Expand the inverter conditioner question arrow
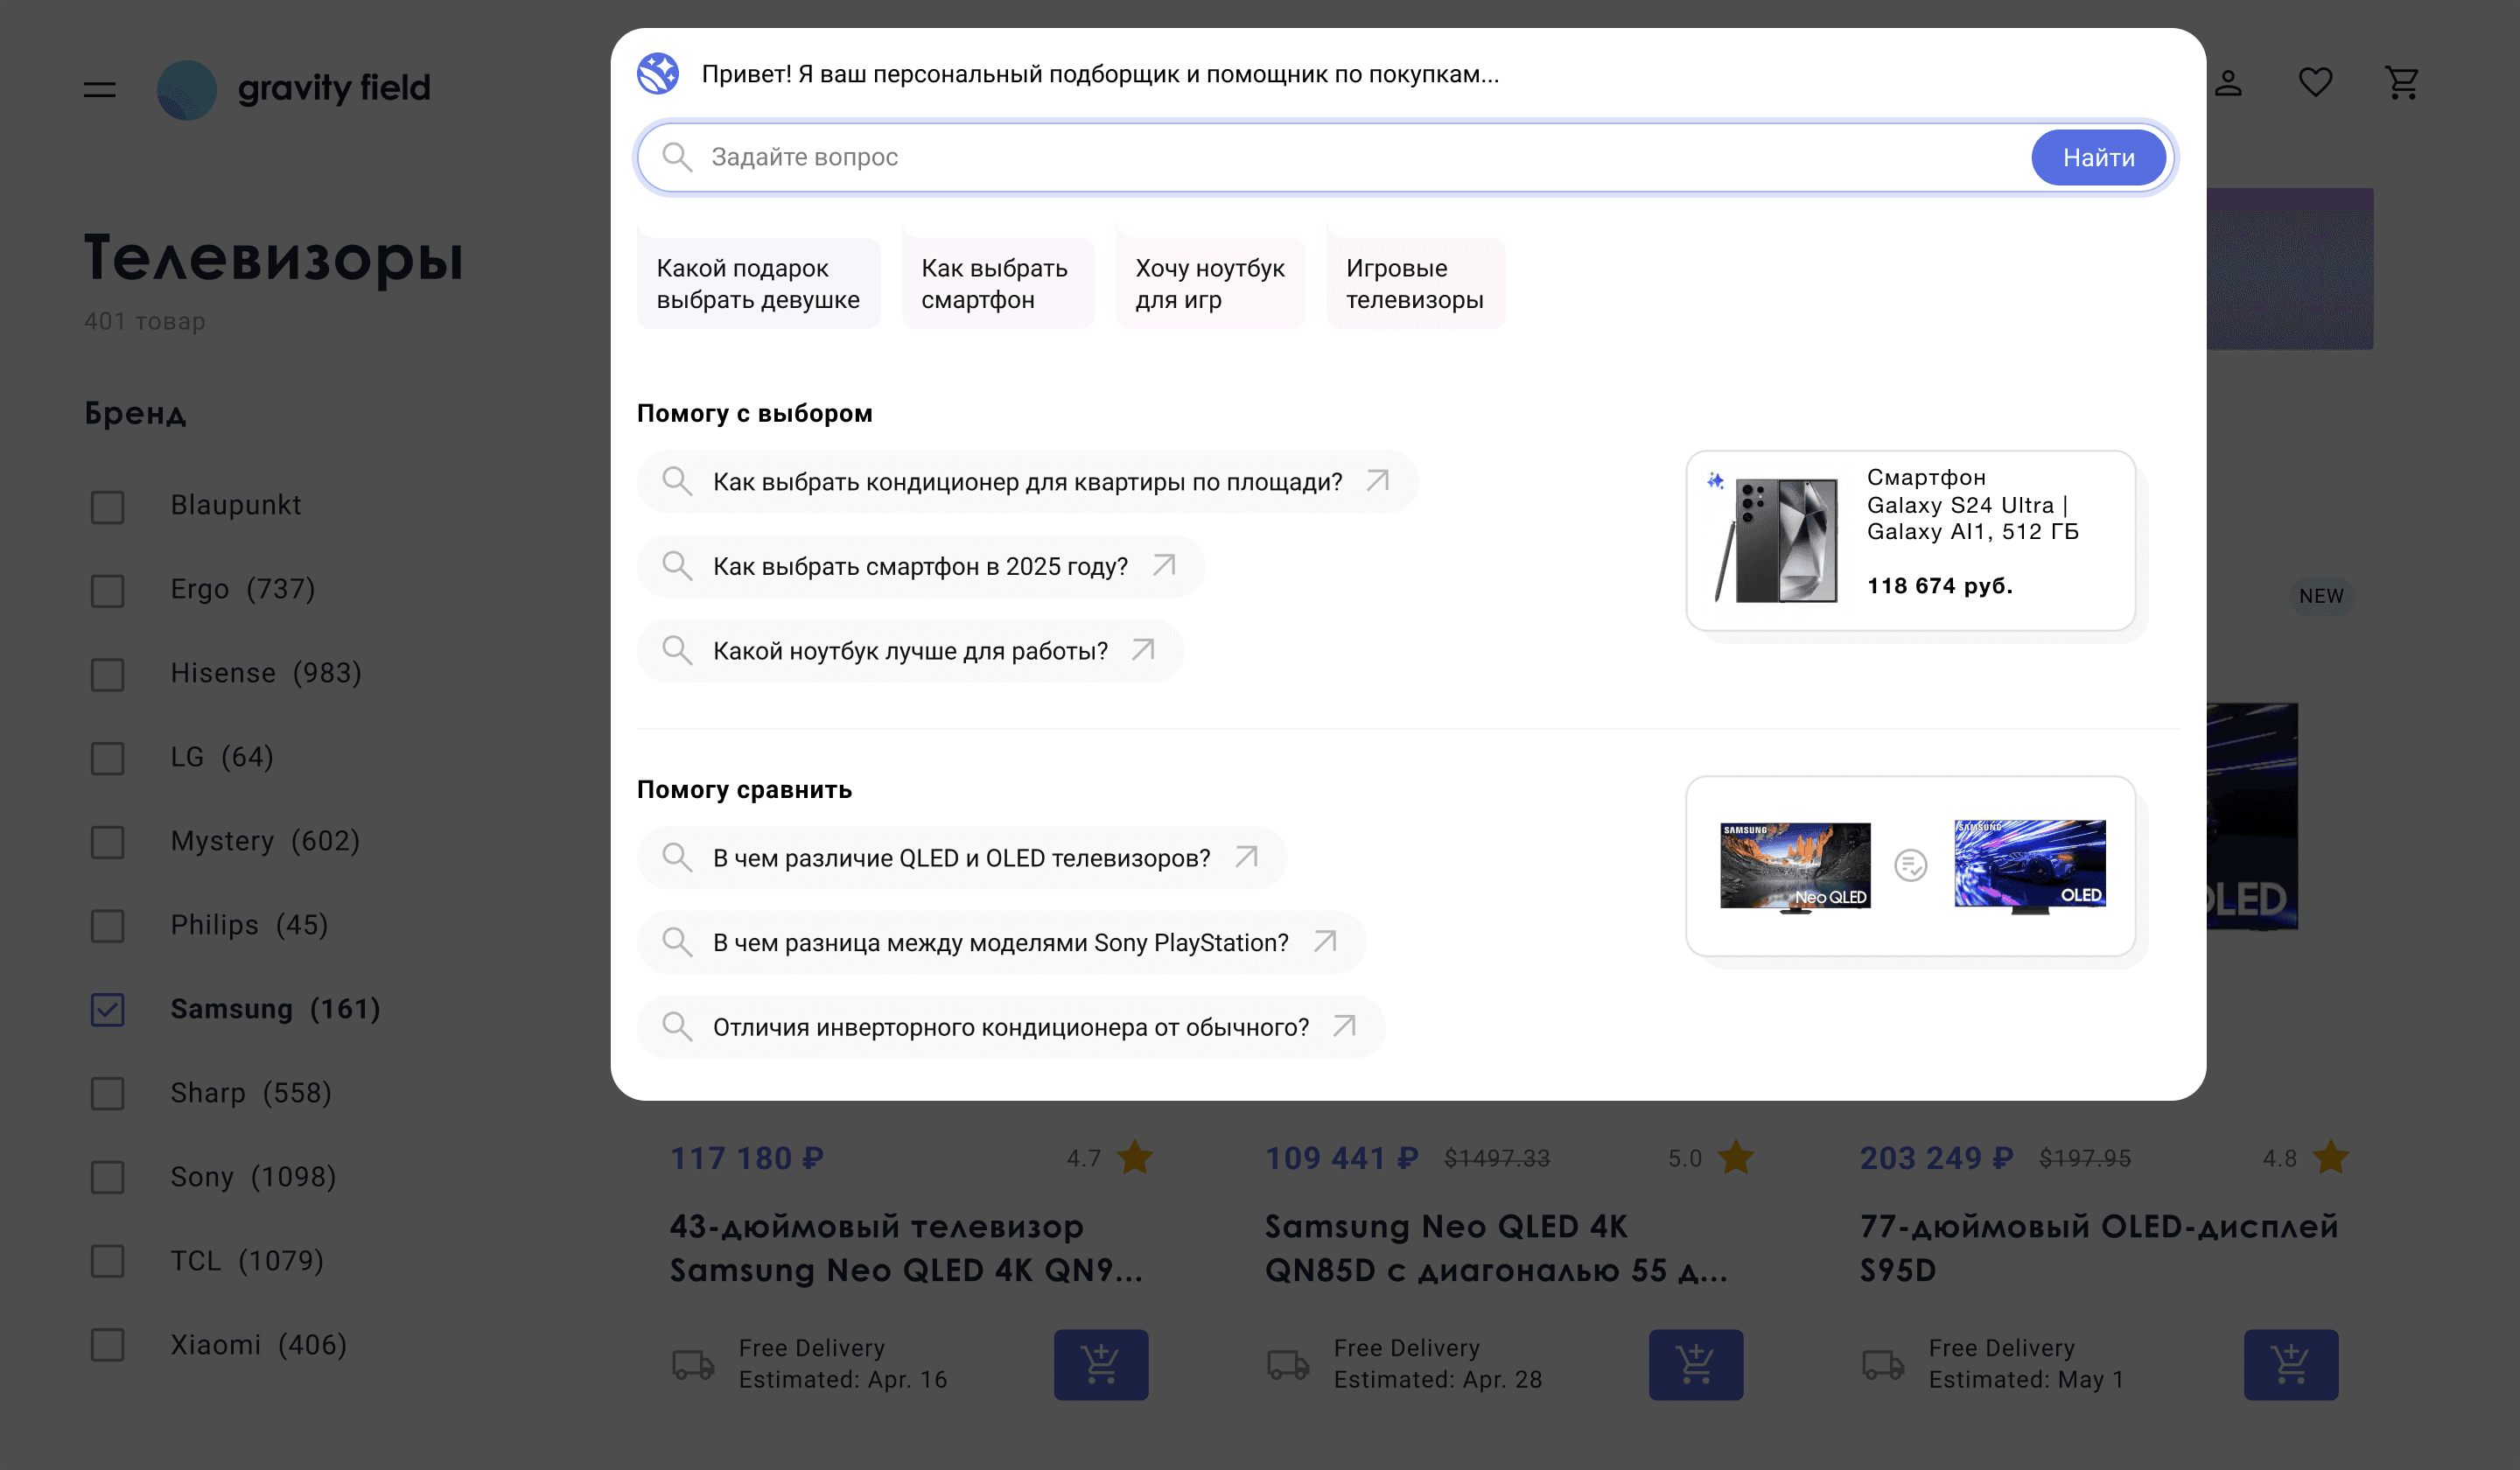The image size is (2520, 1470). tap(1344, 1026)
